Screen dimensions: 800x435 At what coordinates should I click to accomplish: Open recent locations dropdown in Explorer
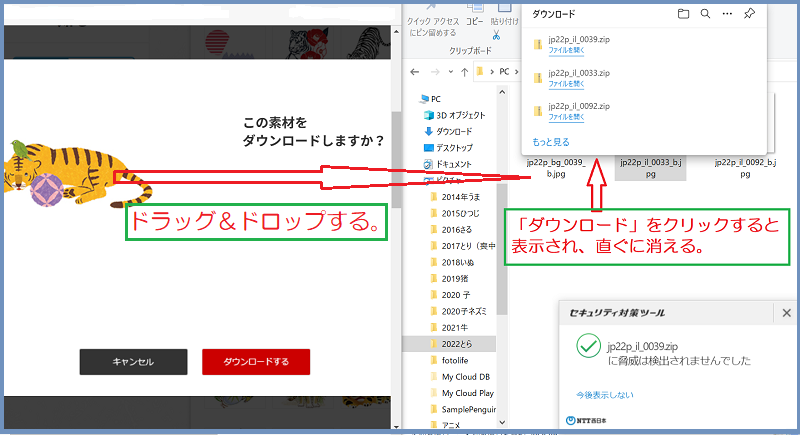(x=451, y=72)
